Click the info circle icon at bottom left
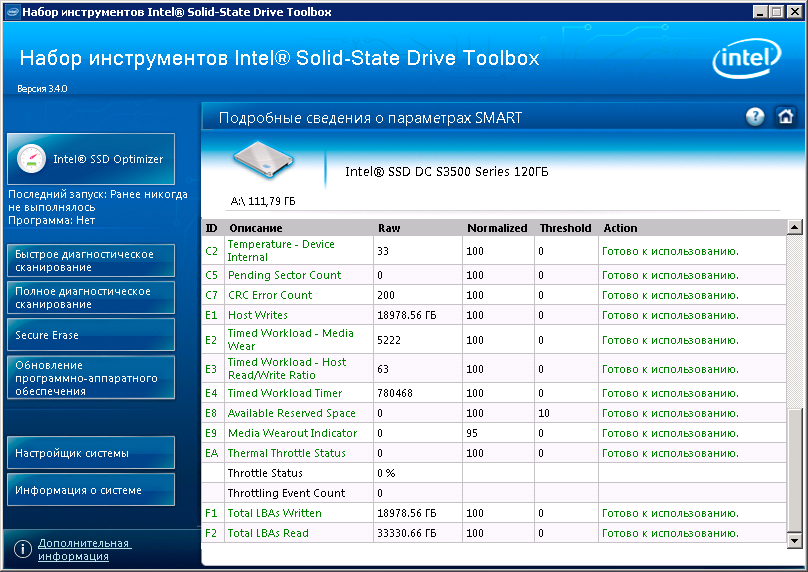Image resolution: width=808 pixels, height=572 pixels. point(23,549)
